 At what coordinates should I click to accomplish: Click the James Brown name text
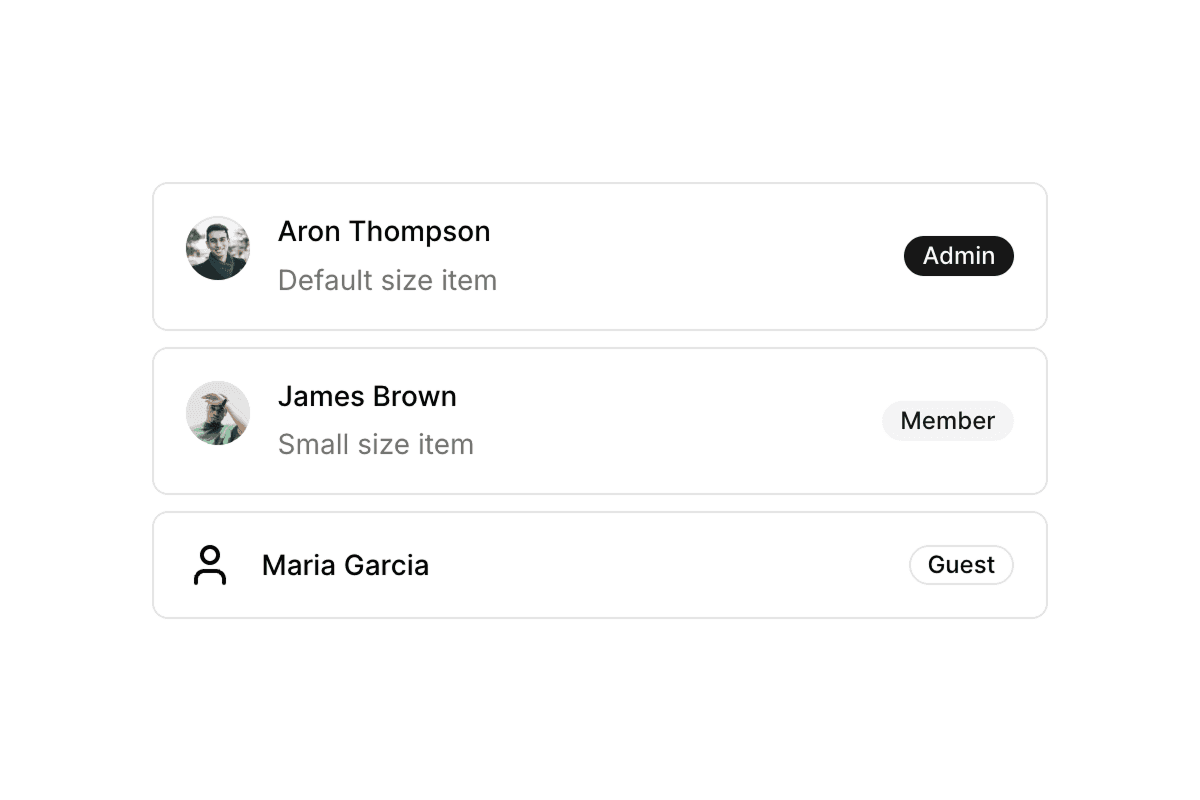coord(367,397)
